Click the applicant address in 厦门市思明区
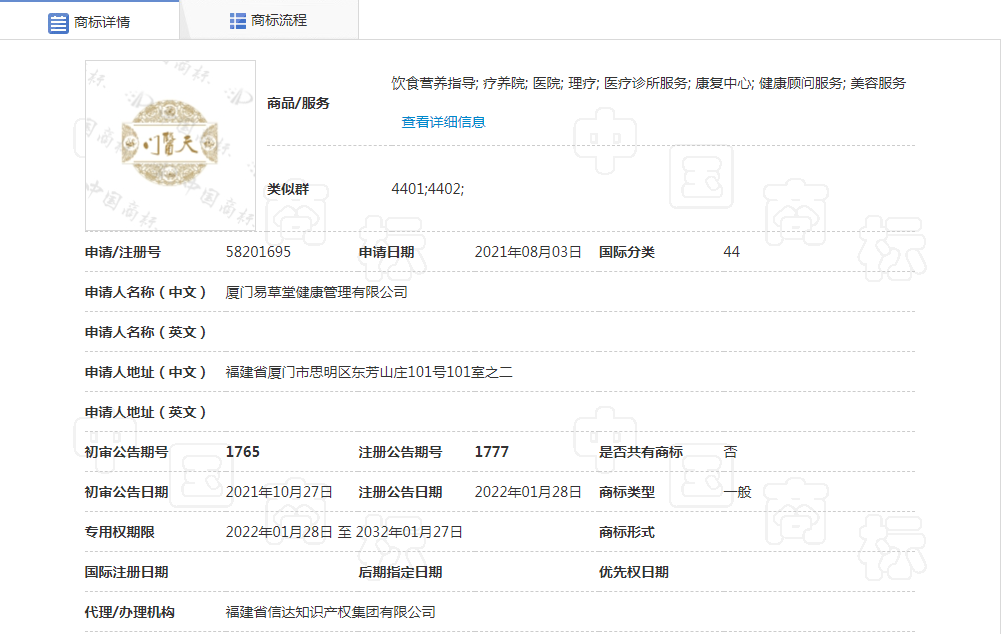 tap(369, 372)
